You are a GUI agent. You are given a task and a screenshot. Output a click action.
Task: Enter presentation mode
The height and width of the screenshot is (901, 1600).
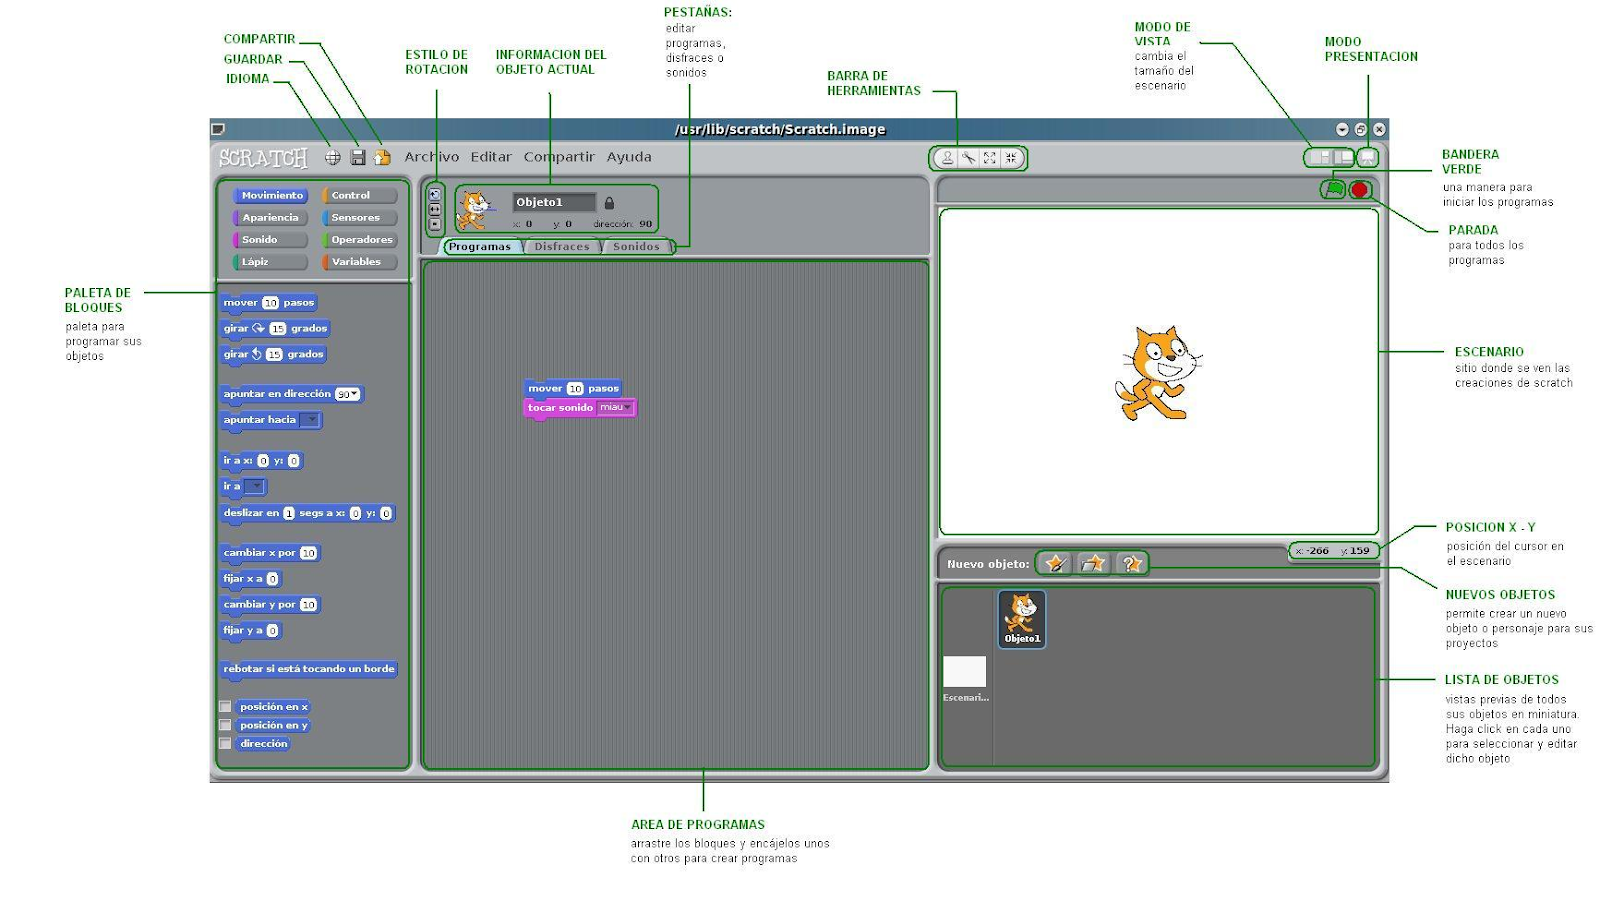point(1367,157)
